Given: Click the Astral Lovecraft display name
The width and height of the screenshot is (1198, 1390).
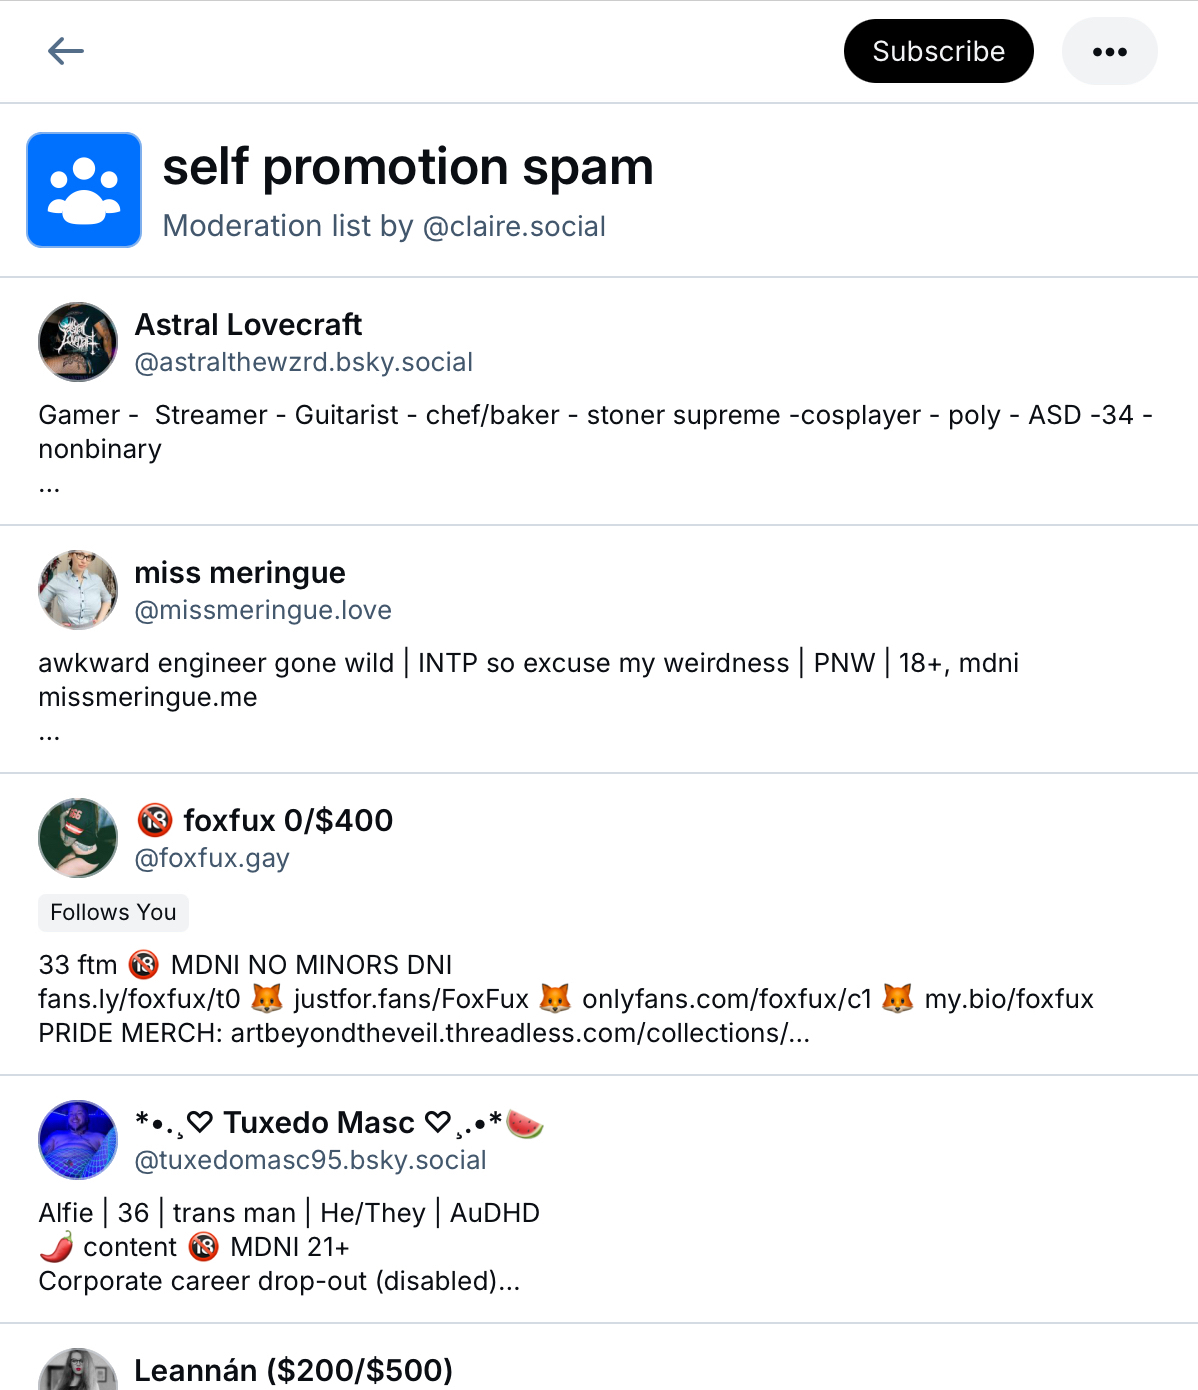Looking at the screenshot, I should coord(248,325).
